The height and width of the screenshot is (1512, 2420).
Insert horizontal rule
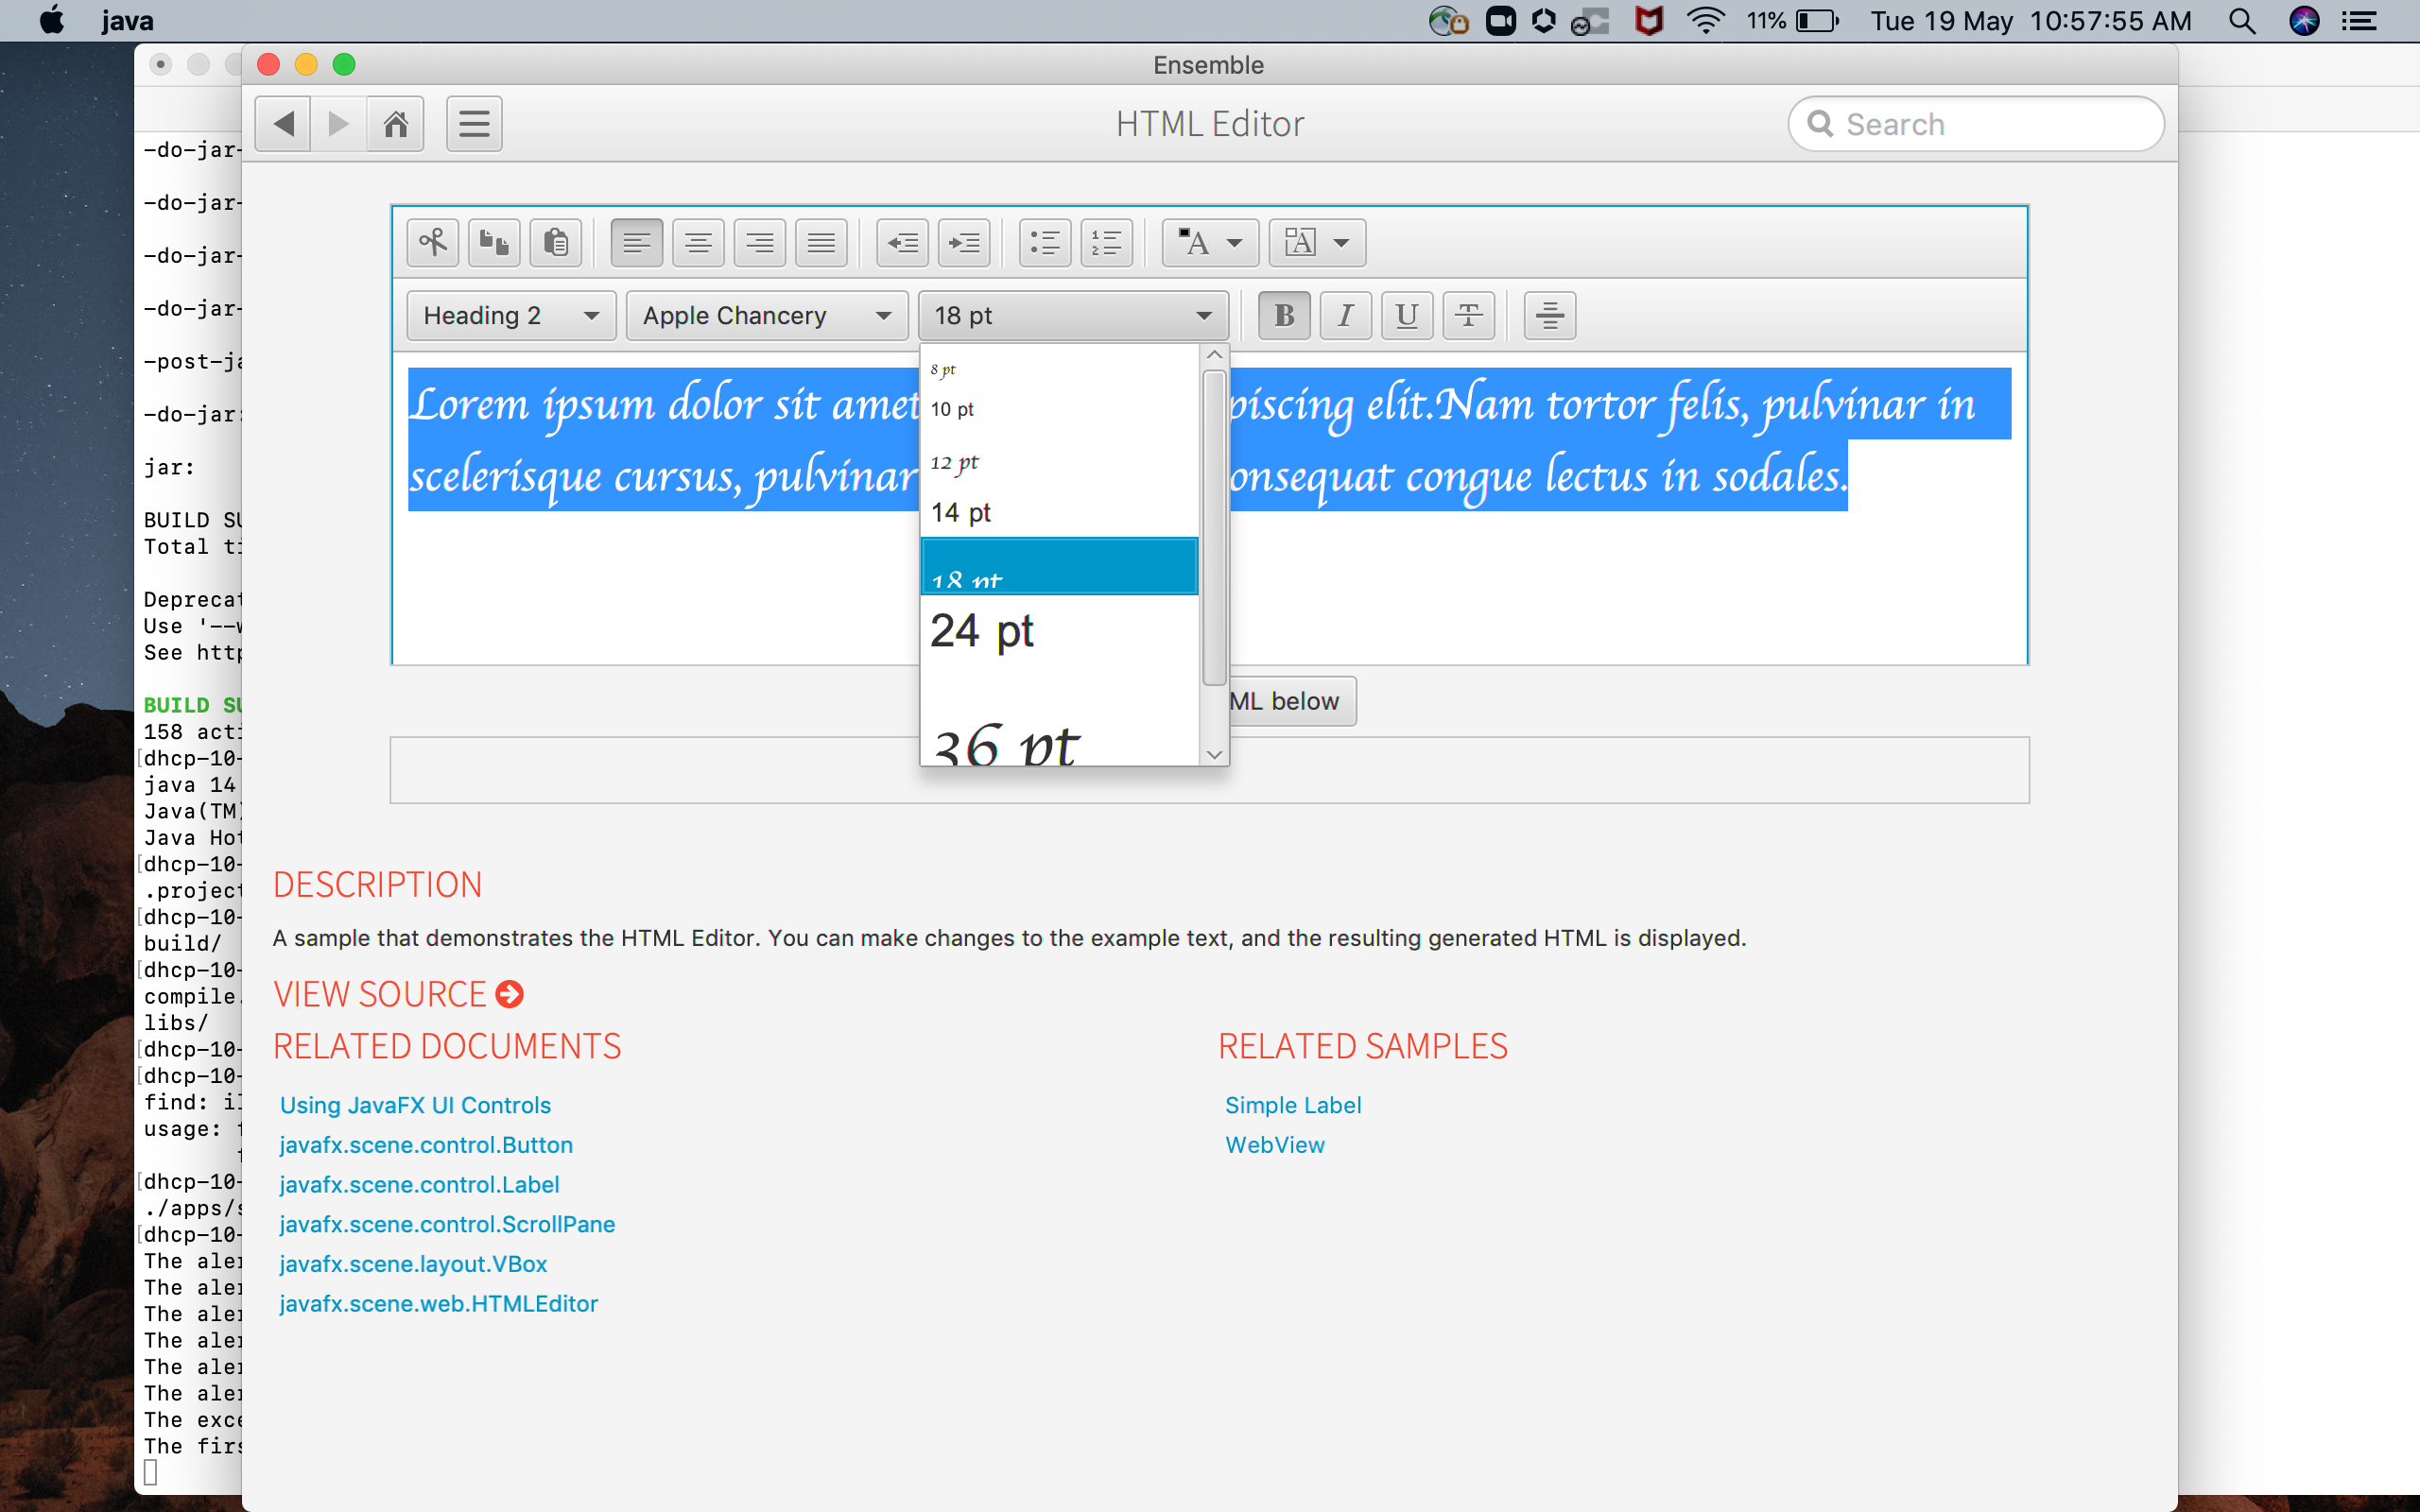tap(1549, 316)
